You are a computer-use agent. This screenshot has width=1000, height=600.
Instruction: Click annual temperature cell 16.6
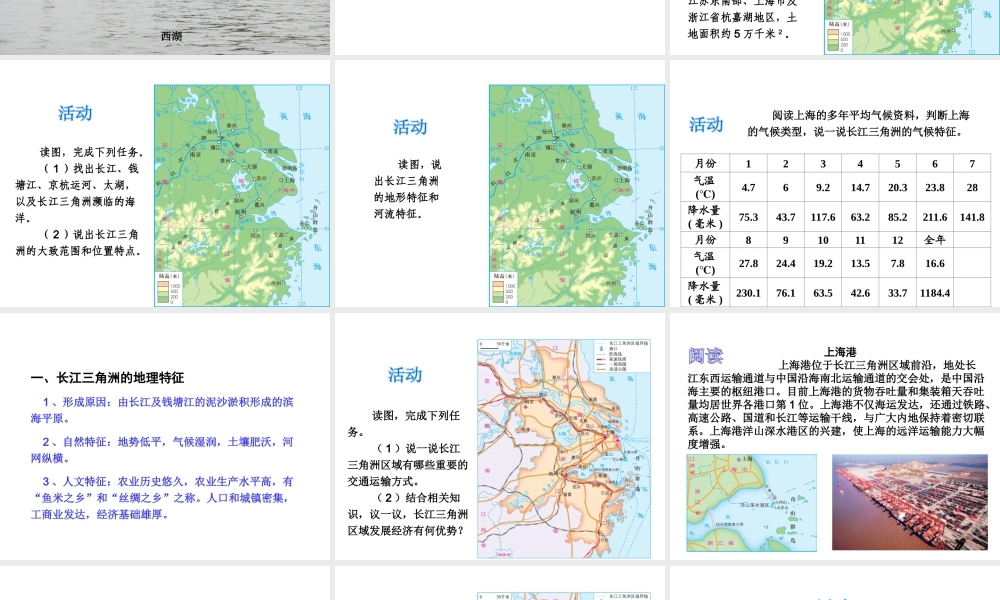pyautogui.click(x=935, y=263)
